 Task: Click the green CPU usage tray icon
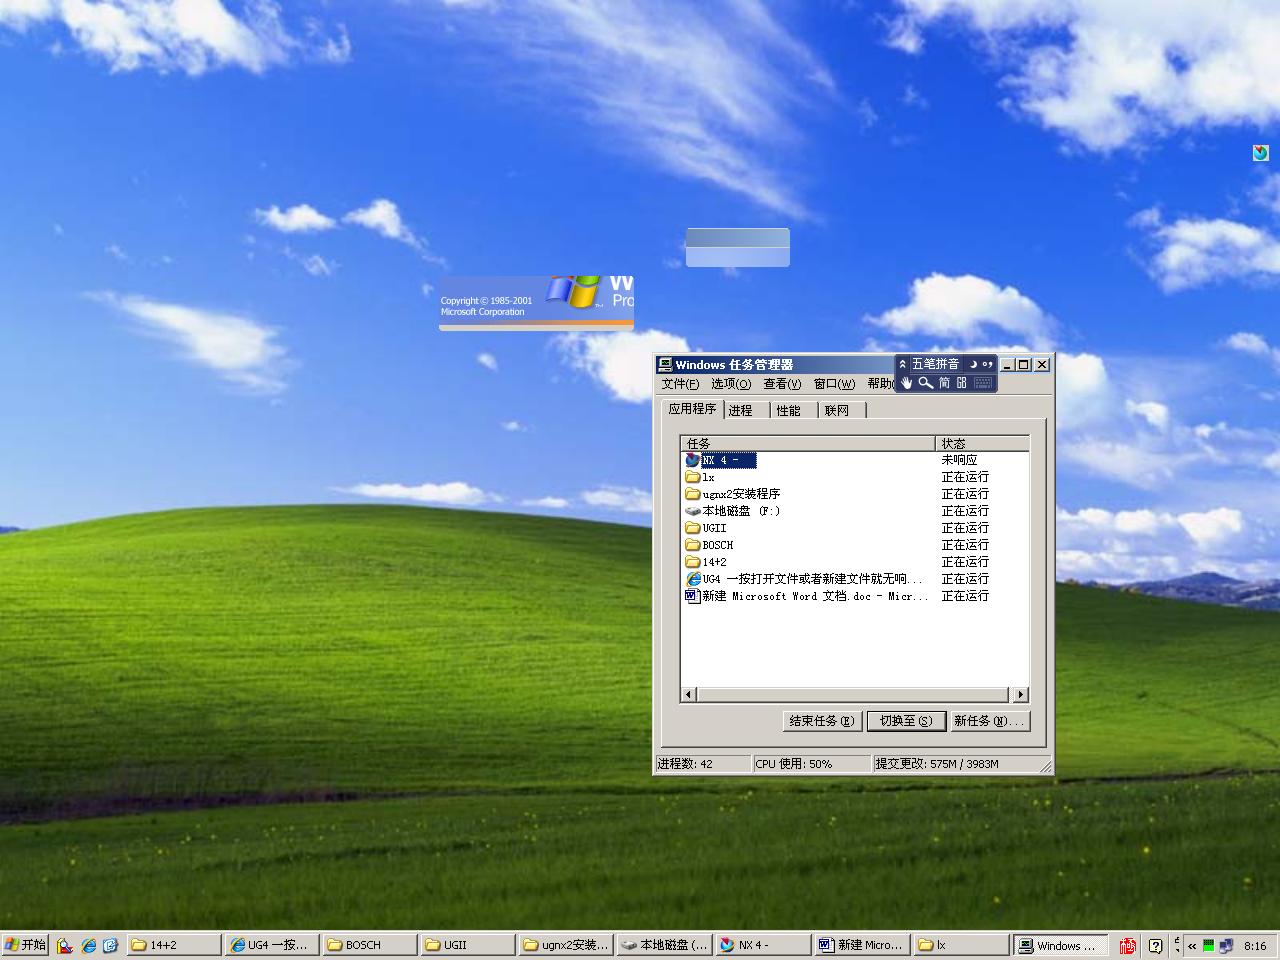pos(1208,945)
